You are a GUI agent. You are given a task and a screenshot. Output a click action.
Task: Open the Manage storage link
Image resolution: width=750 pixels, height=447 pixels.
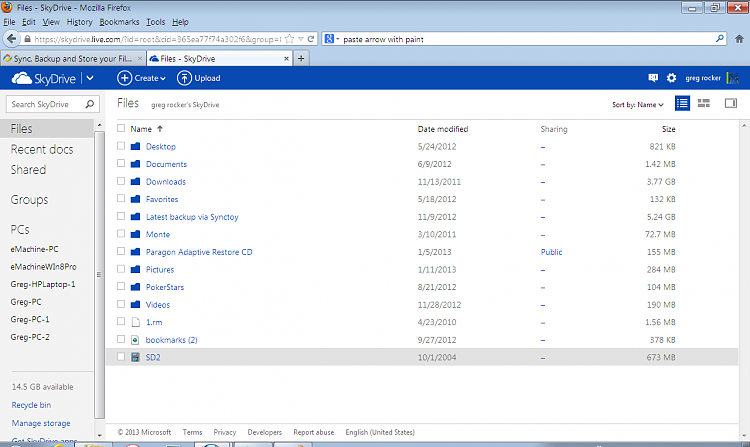pyautogui.click(x=41, y=423)
